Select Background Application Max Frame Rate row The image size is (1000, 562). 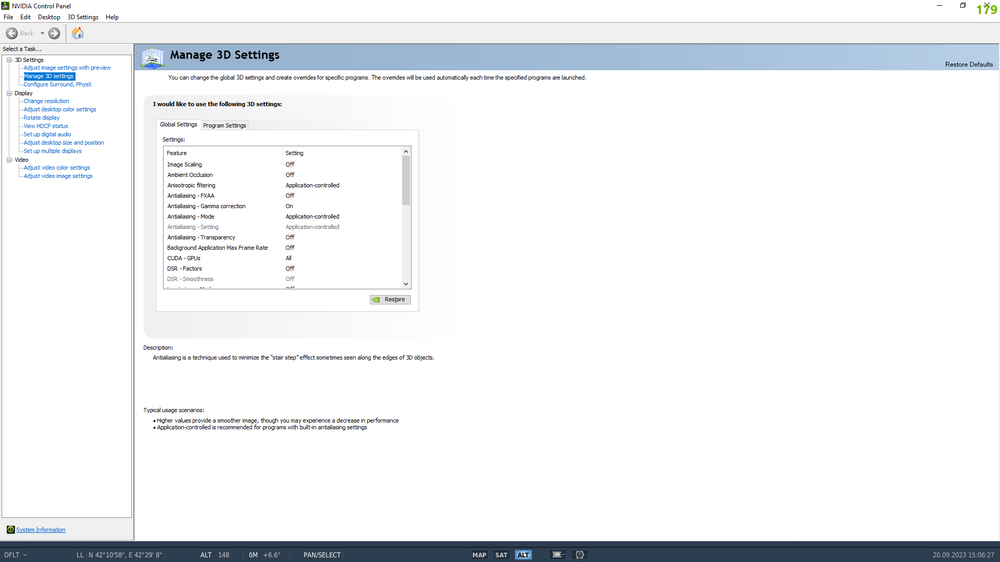point(283,248)
